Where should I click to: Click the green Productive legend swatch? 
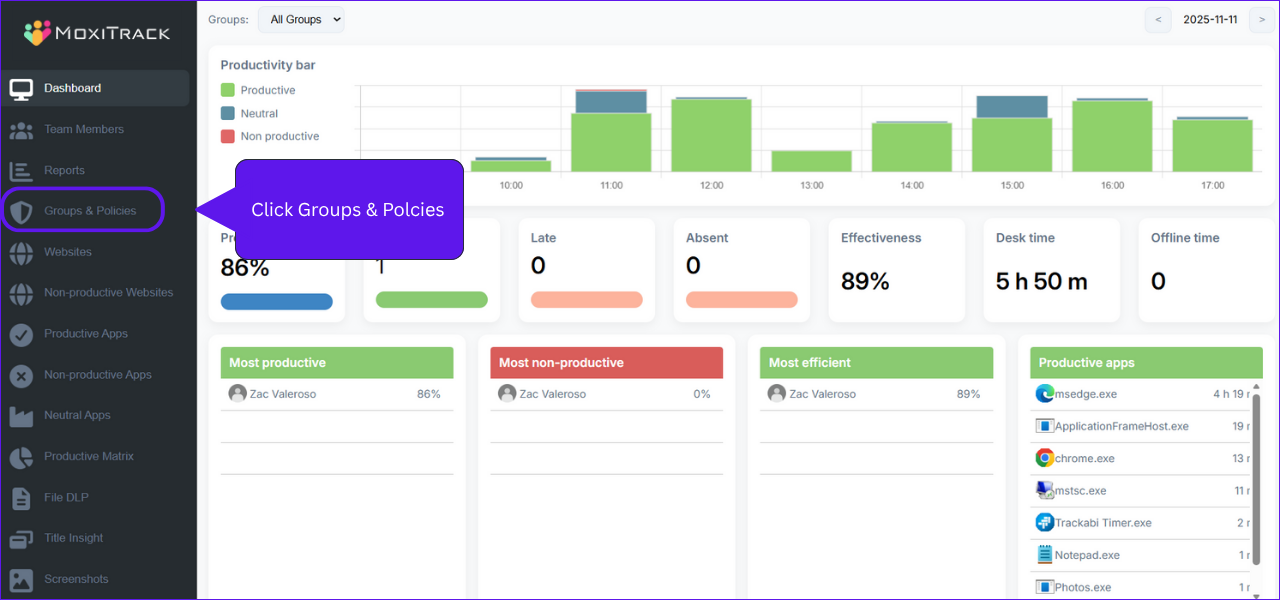[228, 90]
